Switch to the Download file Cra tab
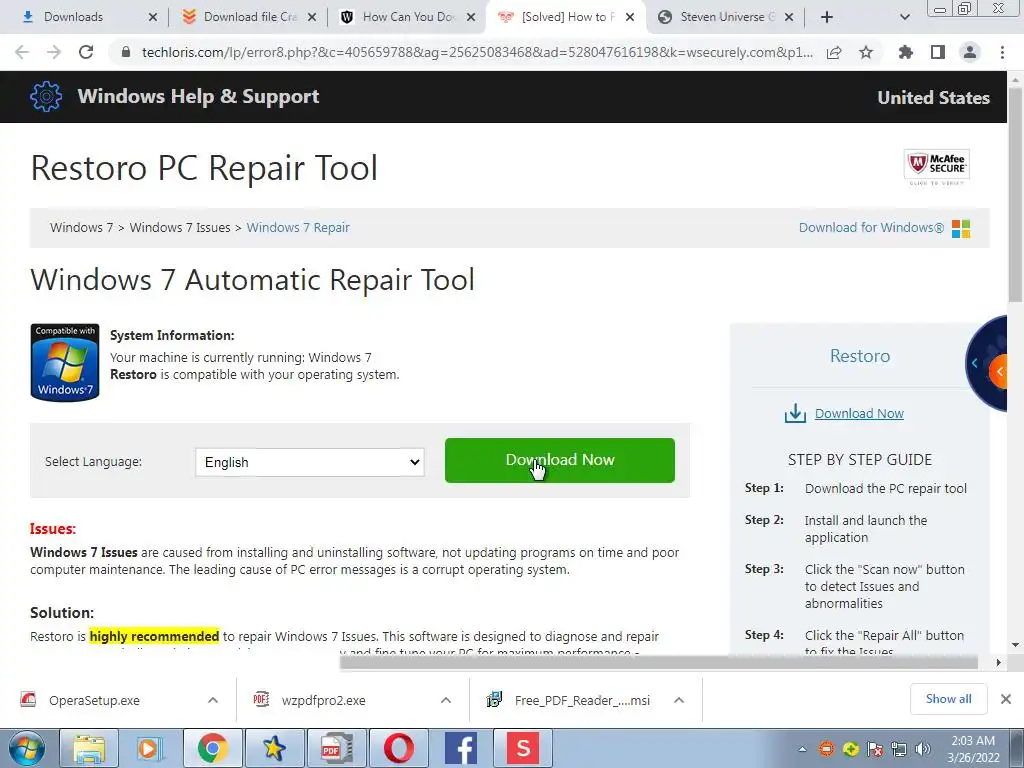 click(x=250, y=17)
